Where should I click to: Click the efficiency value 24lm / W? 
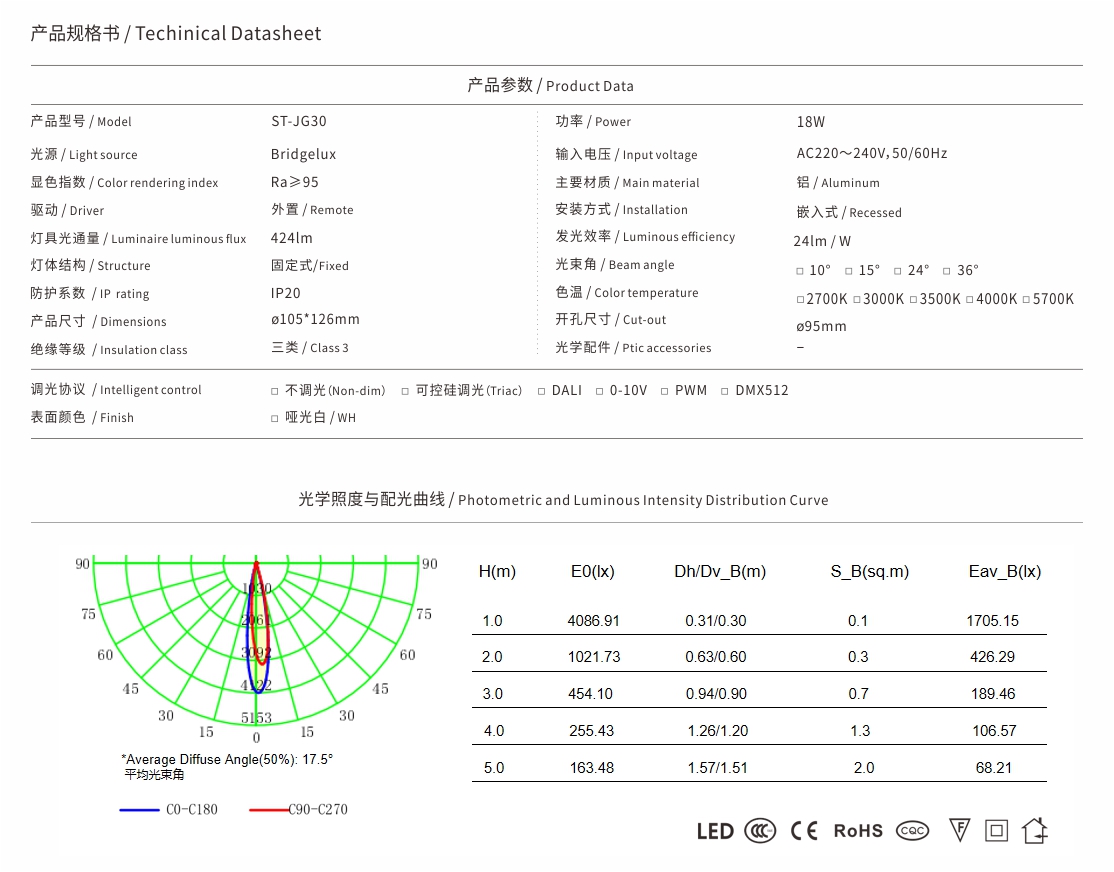click(822, 241)
